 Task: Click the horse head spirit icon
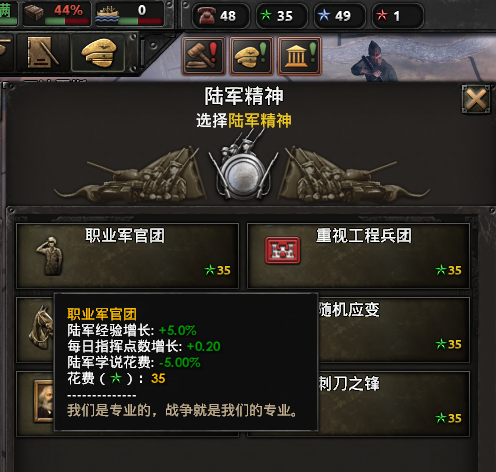tap(41, 328)
